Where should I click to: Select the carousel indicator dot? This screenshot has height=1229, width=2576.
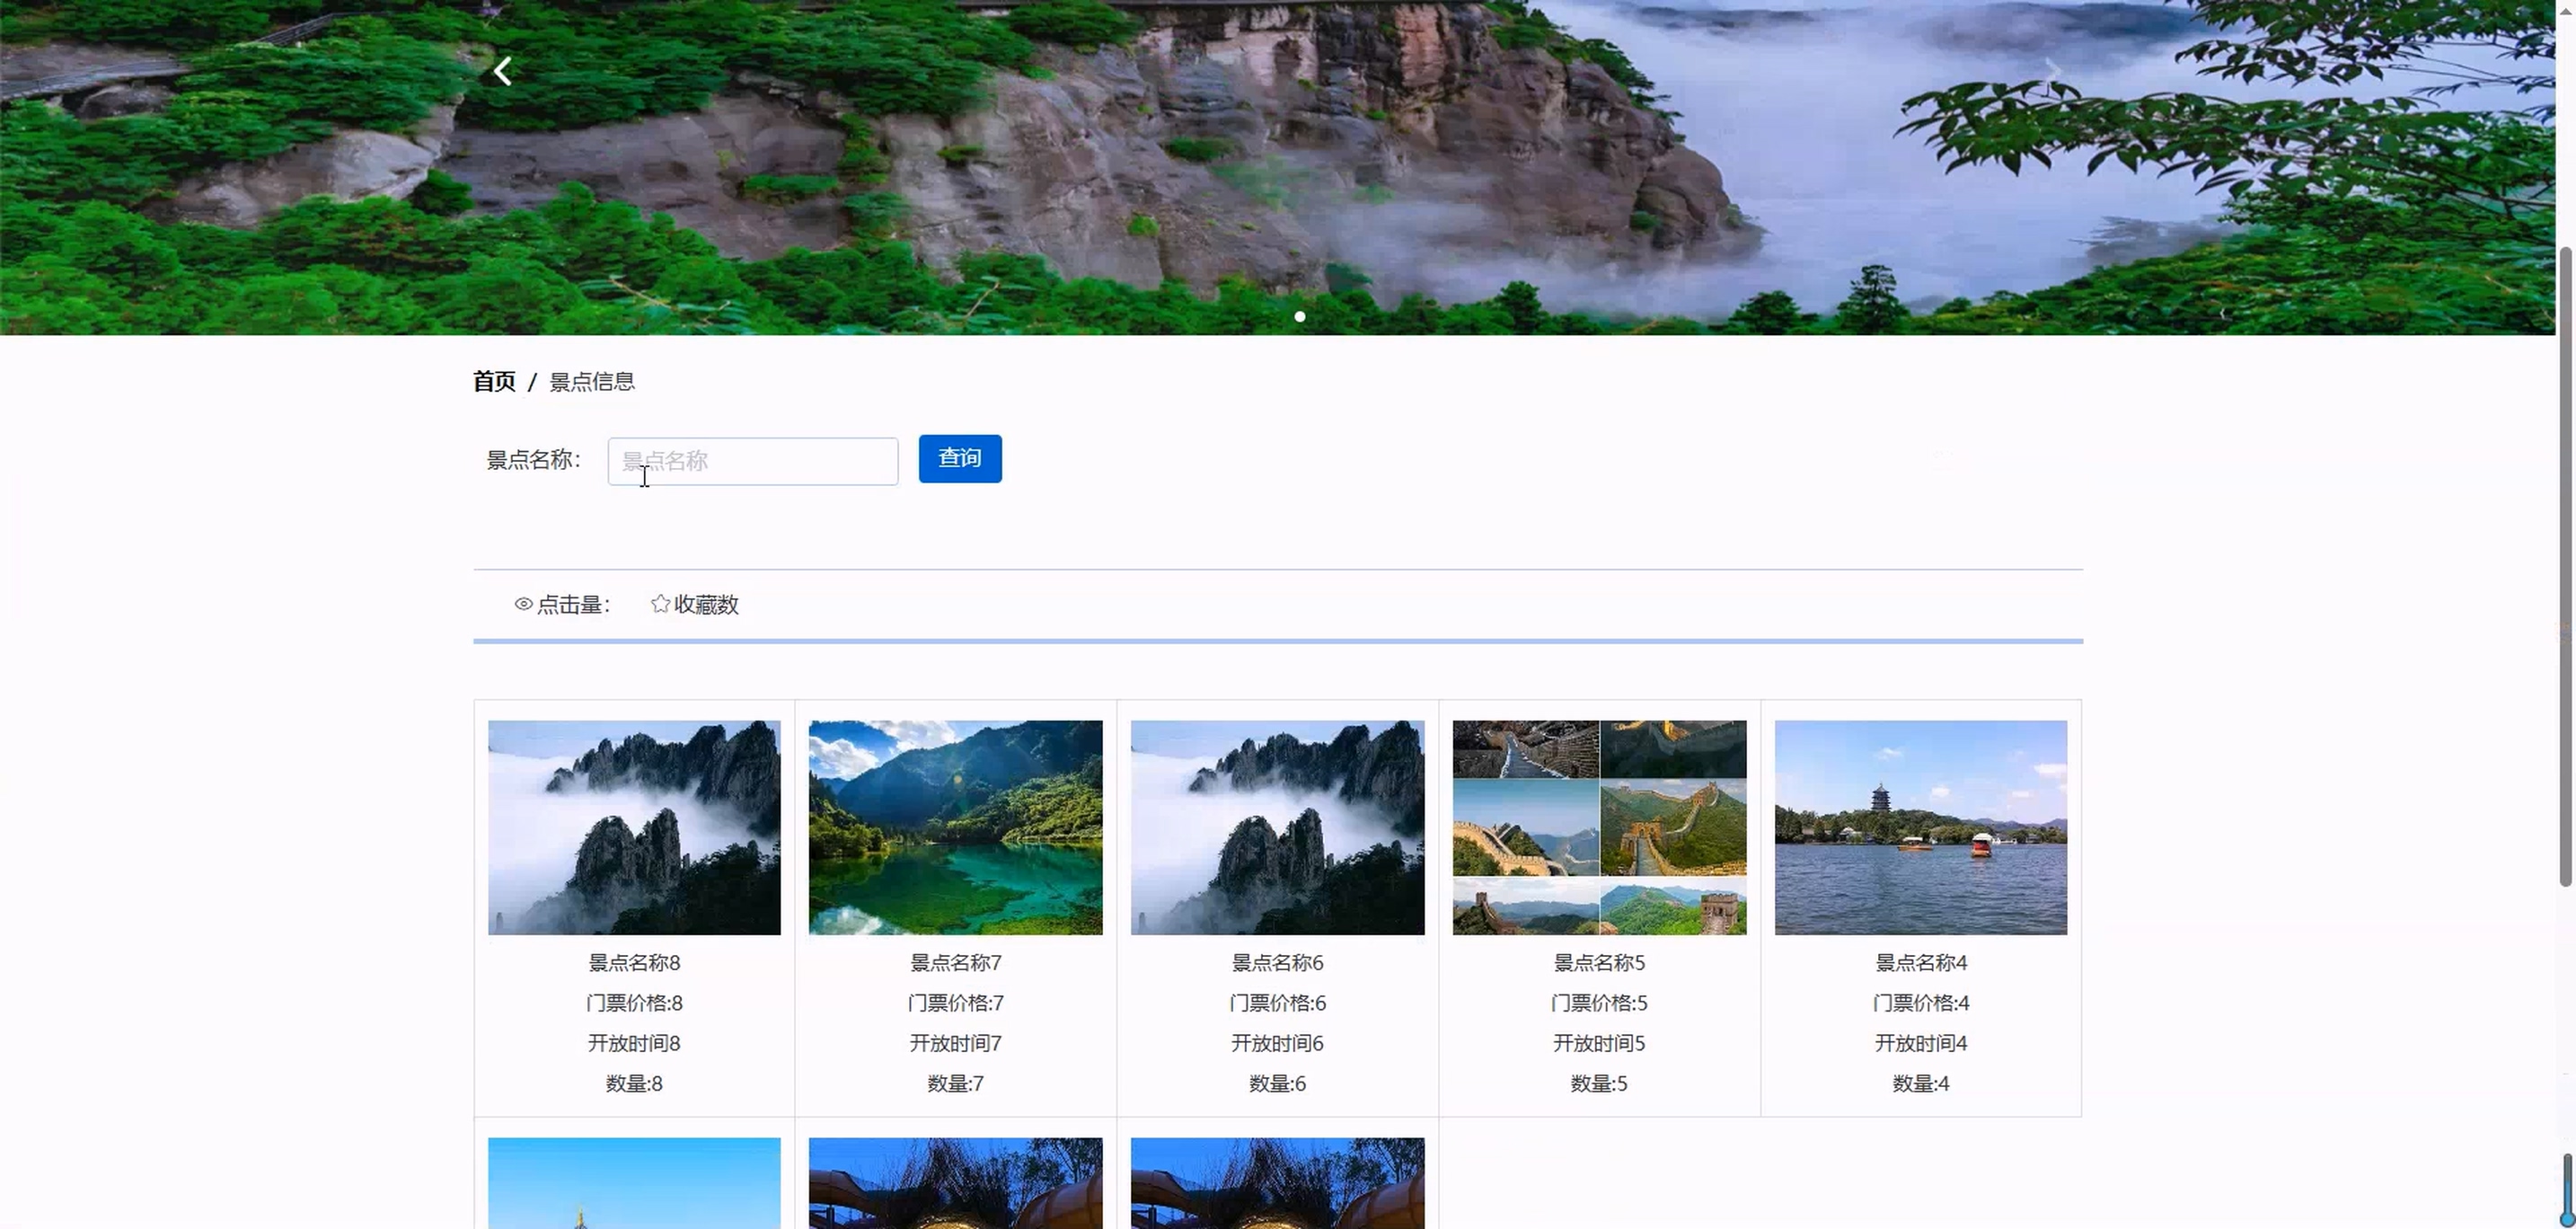point(1299,316)
